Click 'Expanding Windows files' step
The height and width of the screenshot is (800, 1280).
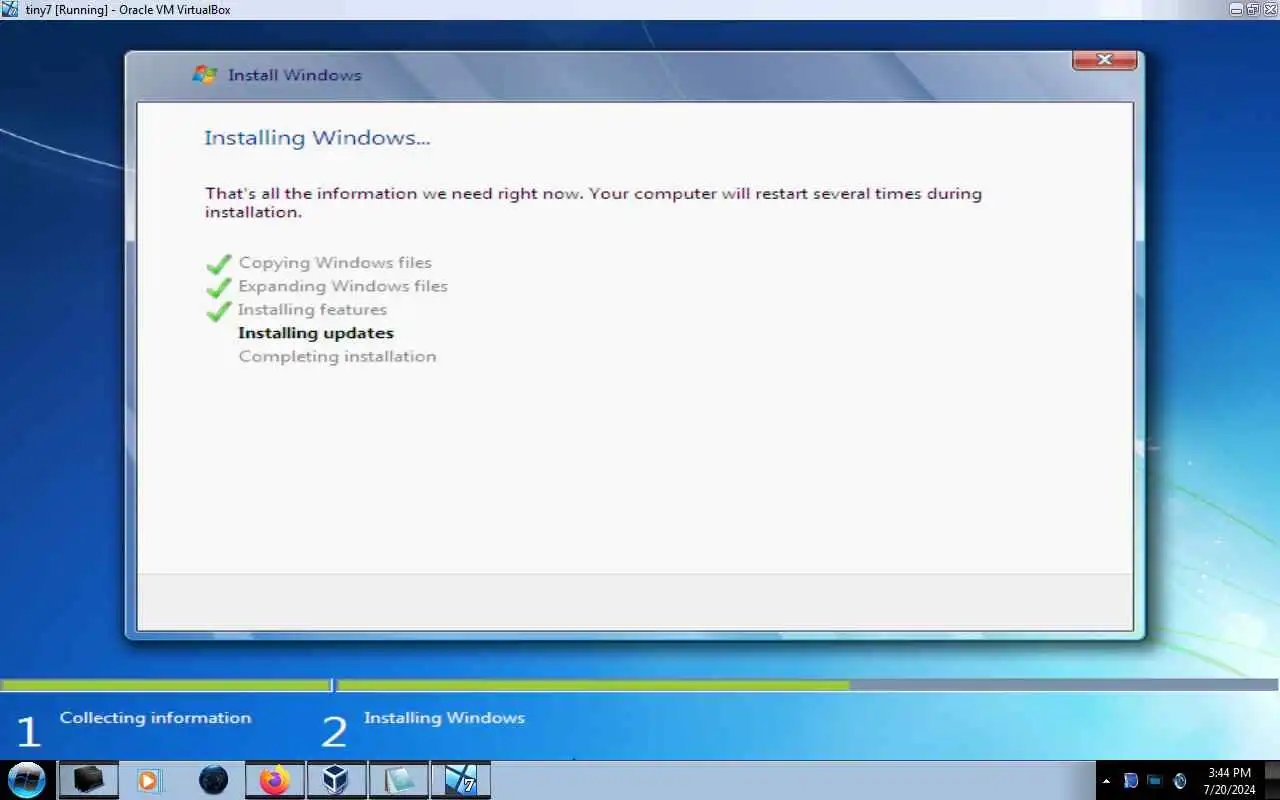[343, 286]
